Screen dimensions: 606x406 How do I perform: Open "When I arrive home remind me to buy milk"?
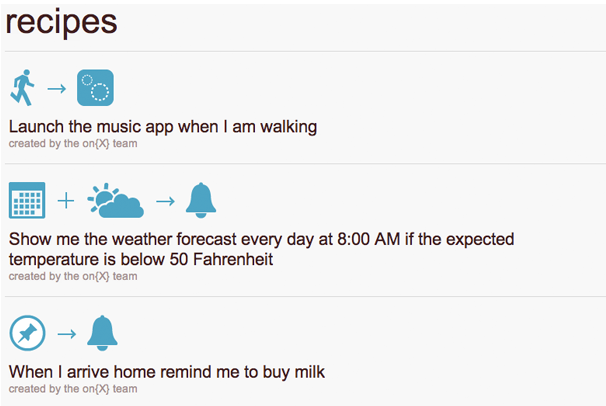[167, 372]
